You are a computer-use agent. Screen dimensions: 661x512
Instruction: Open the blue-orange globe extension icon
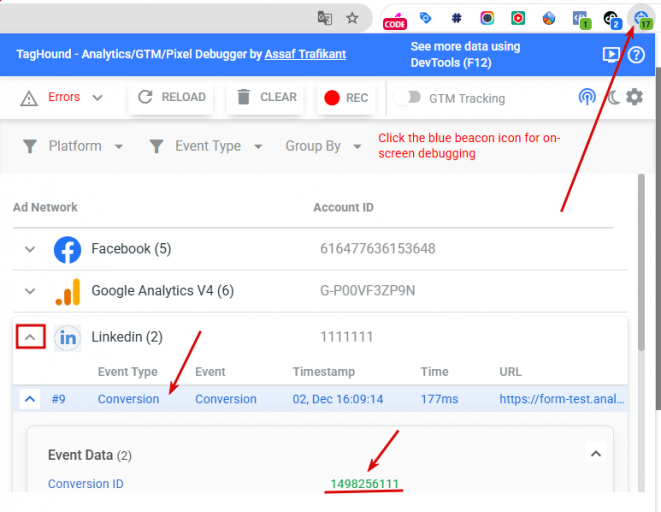click(x=548, y=18)
